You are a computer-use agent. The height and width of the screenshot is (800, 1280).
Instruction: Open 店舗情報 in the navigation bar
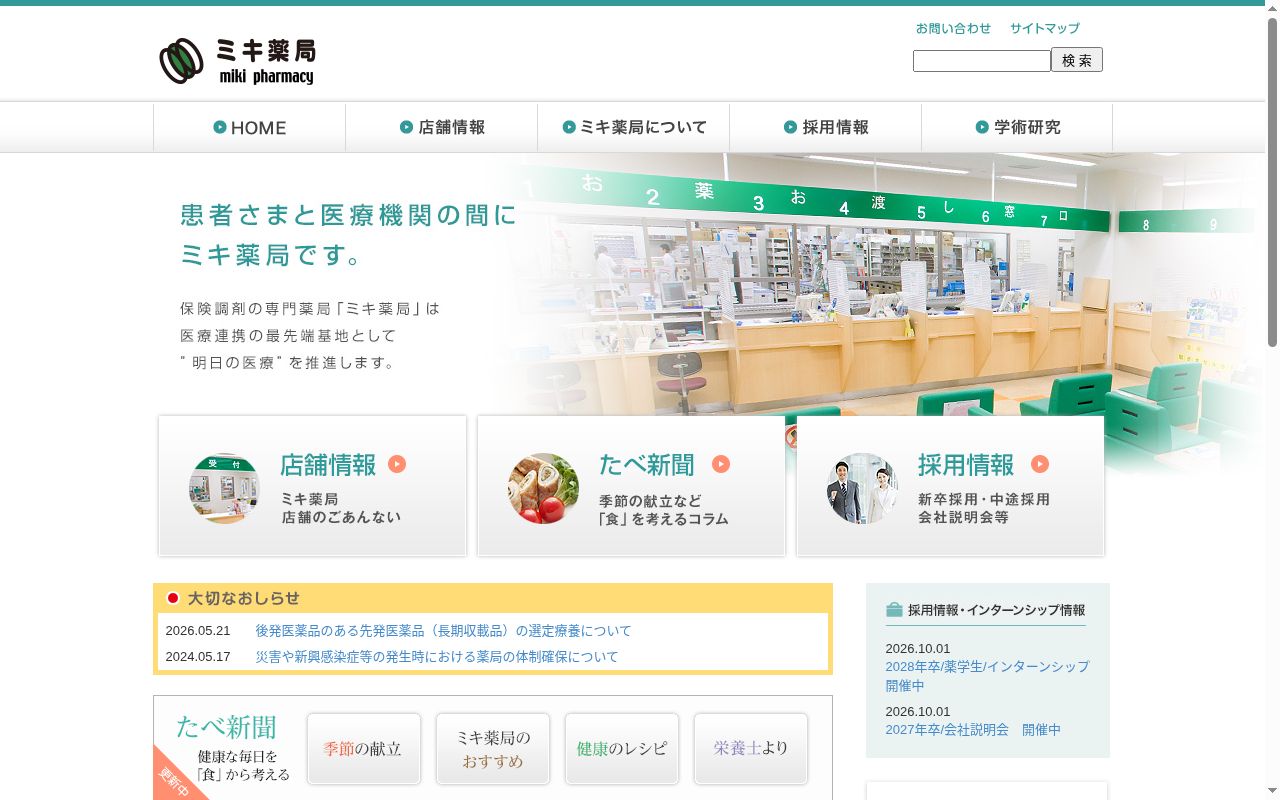click(x=441, y=127)
